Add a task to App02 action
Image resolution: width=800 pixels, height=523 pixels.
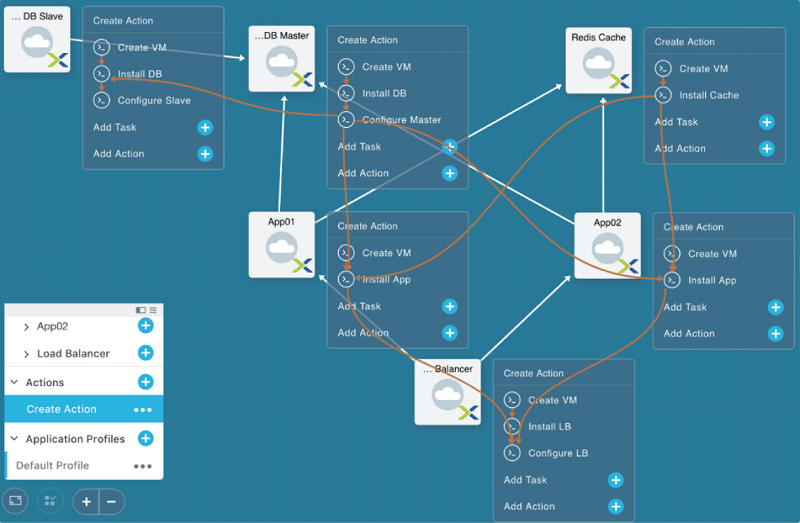(776, 307)
